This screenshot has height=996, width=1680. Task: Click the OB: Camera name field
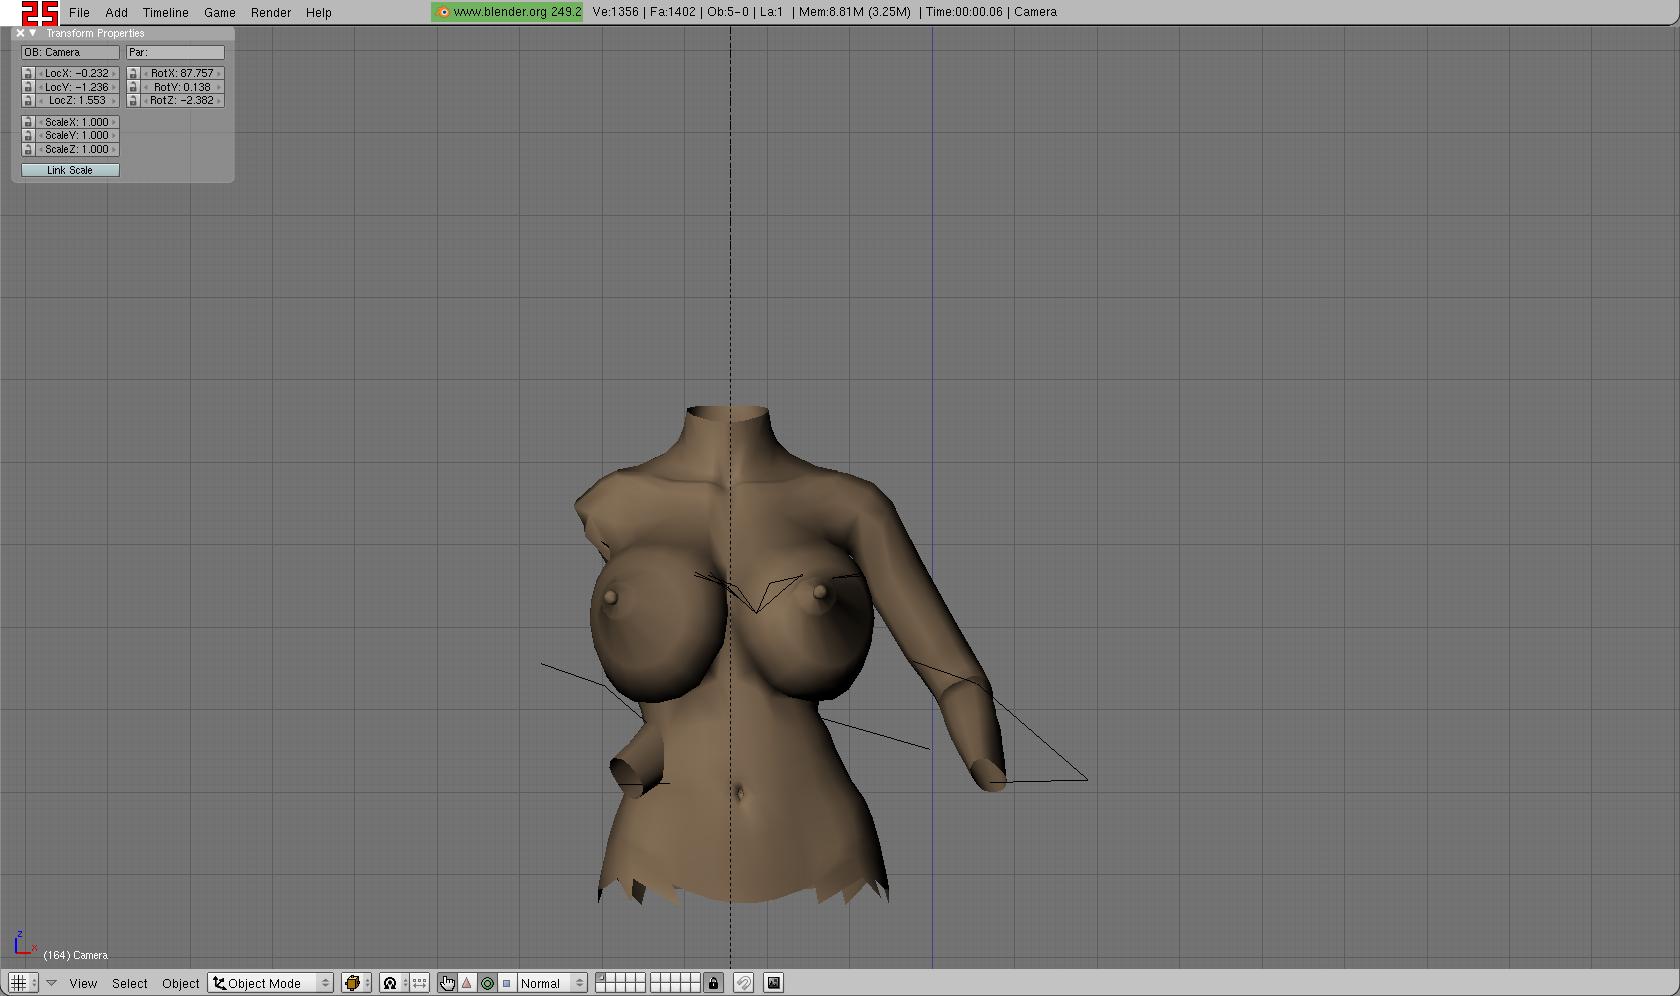(69, 52)
